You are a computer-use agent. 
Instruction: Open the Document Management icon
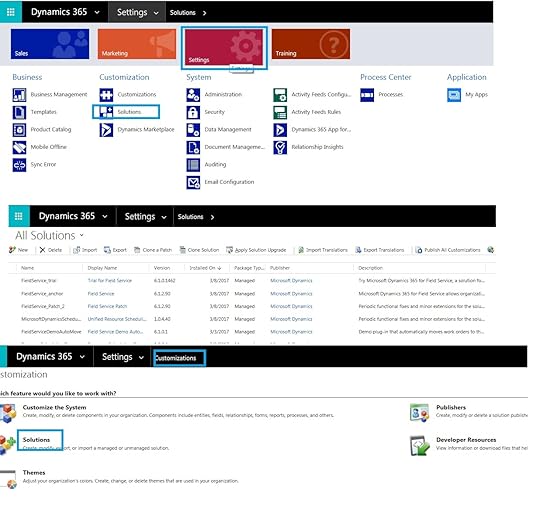click(193, 147)
